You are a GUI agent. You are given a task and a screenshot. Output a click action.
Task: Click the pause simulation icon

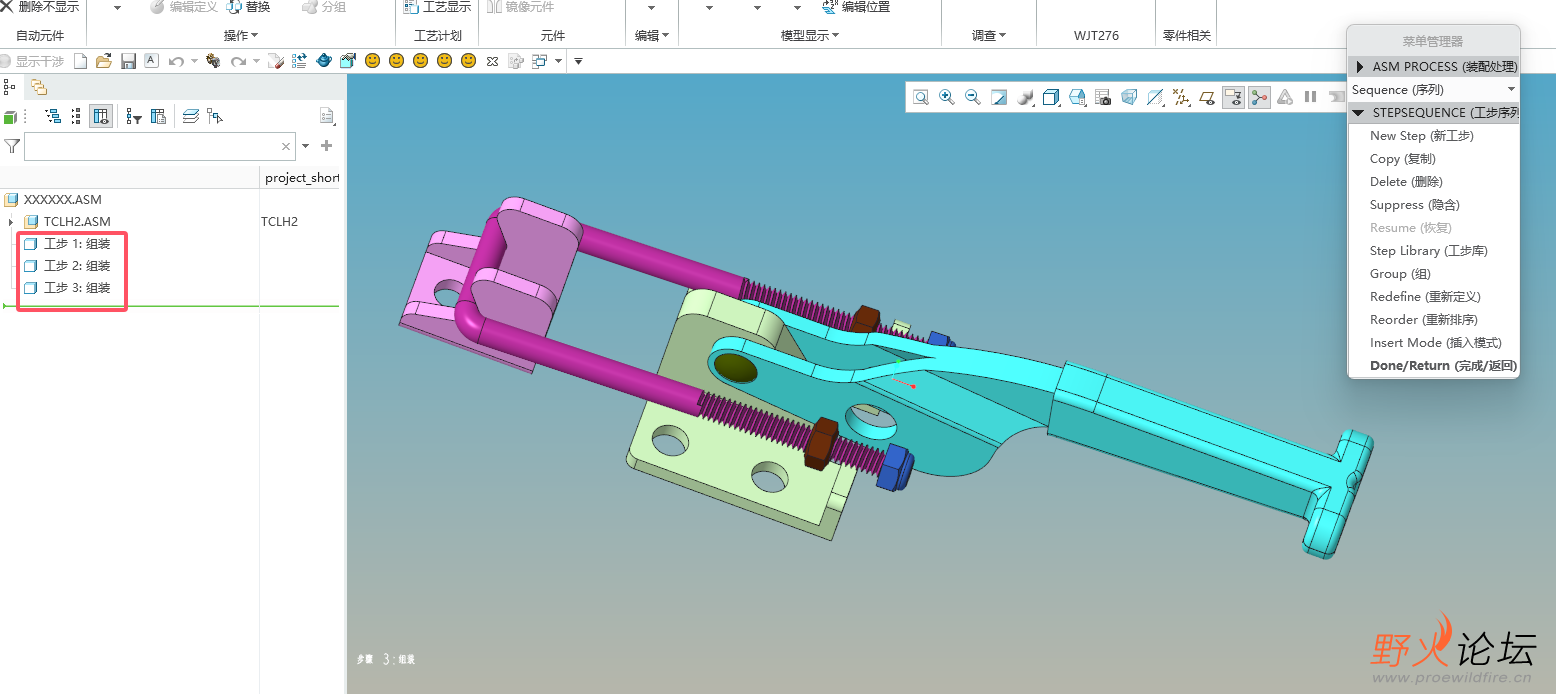point(1310,97)
